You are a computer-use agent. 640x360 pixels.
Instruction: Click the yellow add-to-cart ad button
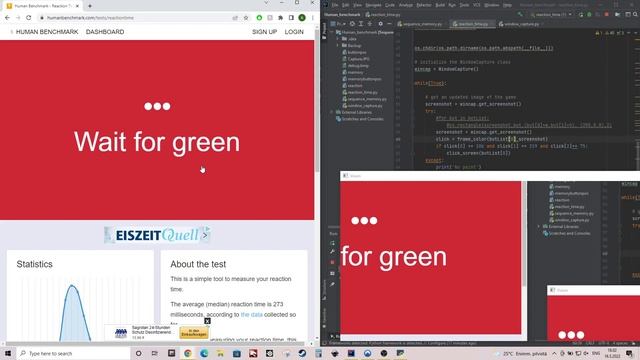point(194,333)
